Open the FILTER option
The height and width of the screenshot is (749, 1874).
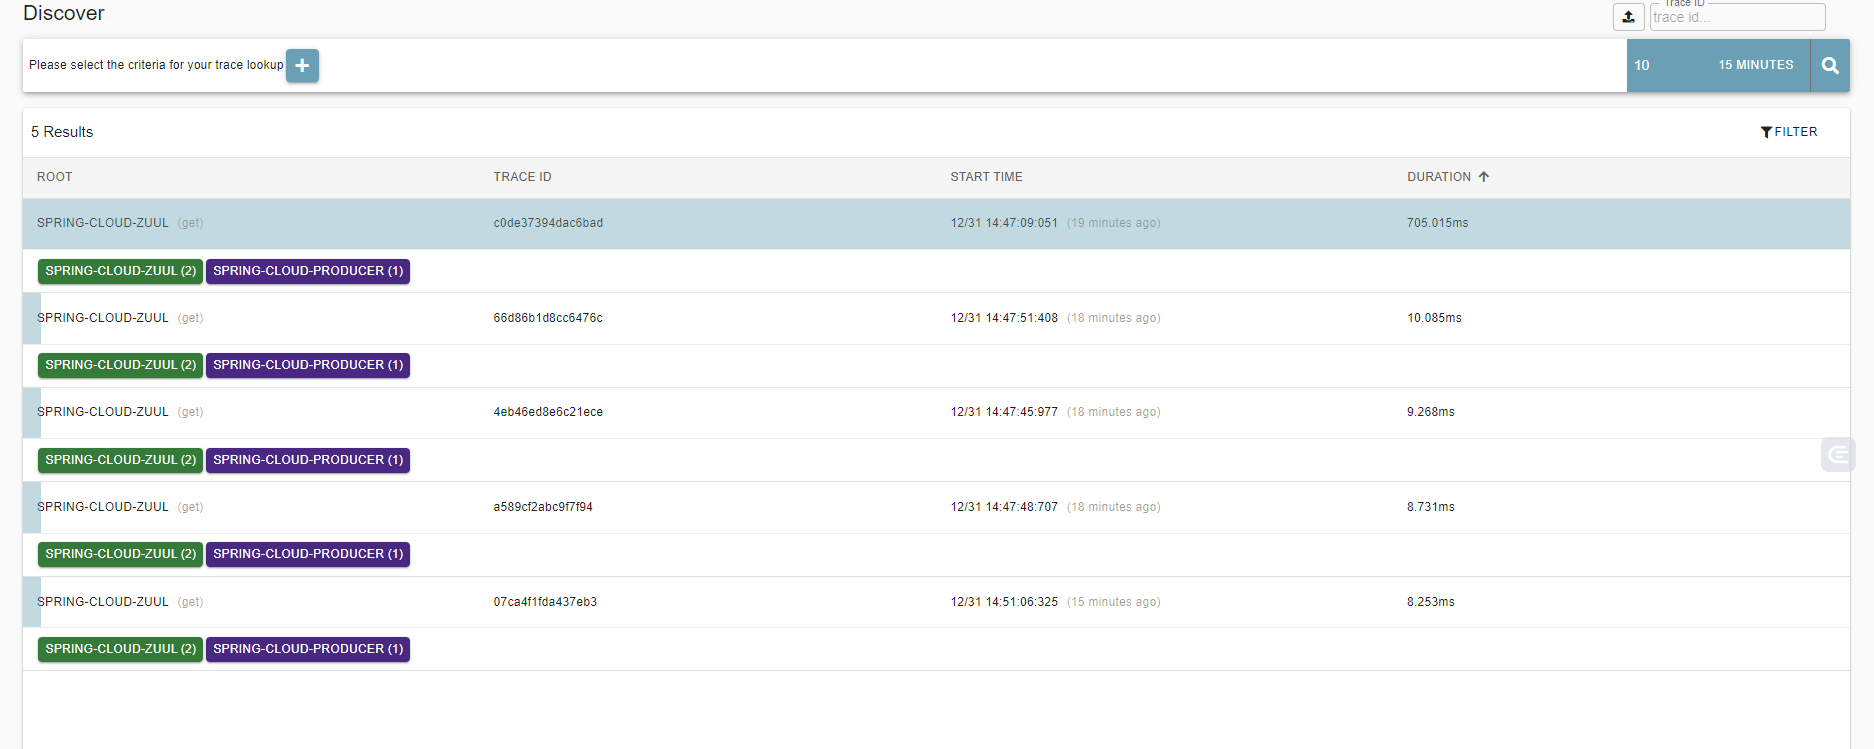click(x=1789, y=132)
